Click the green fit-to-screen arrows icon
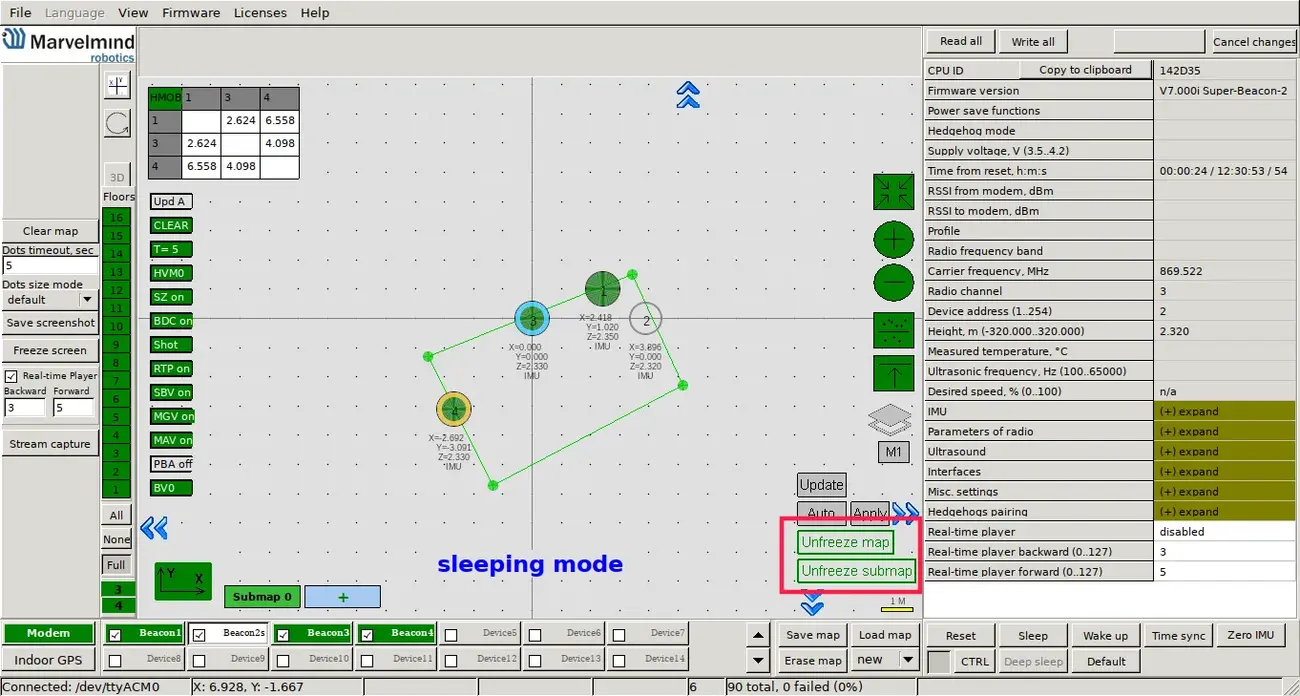1300x696 pixels. 893,192
